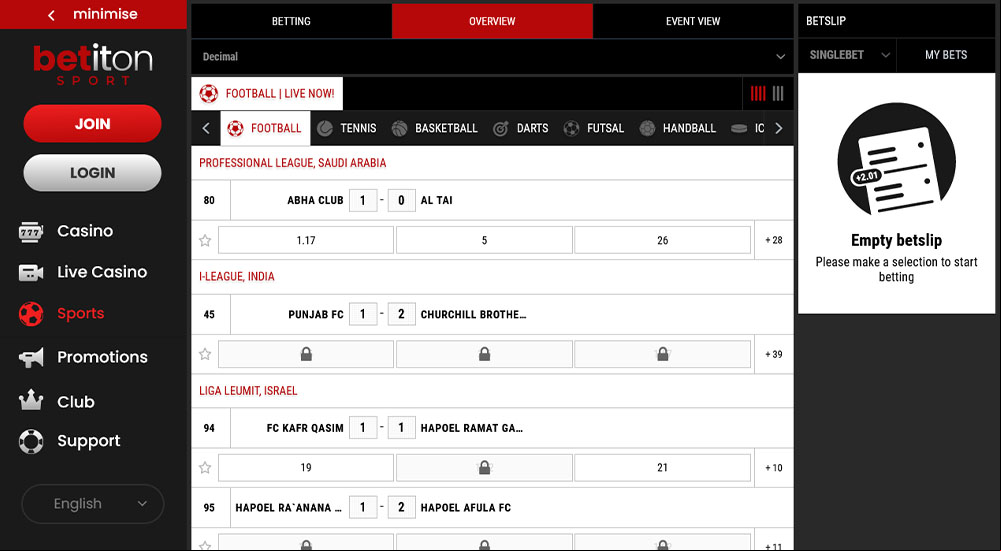Click the ice hockey puck icon

point(739,128)
